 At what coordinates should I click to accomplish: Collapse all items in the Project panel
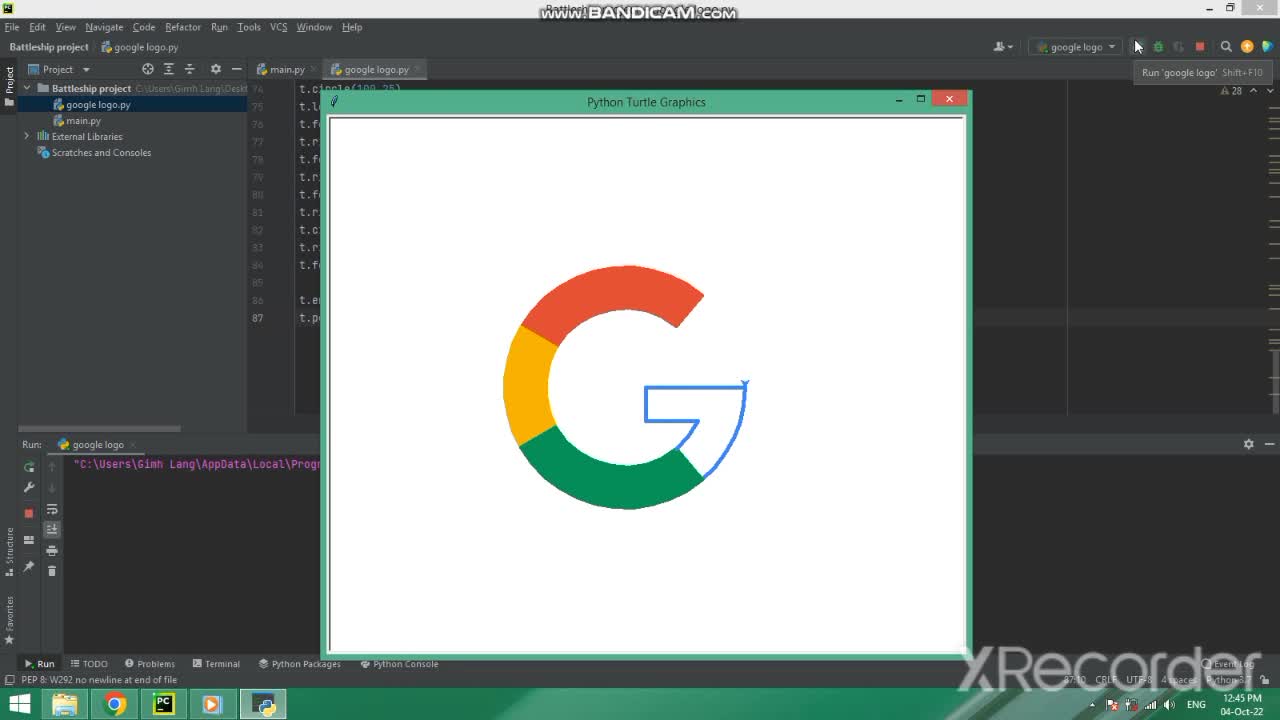tap(189, 69)
